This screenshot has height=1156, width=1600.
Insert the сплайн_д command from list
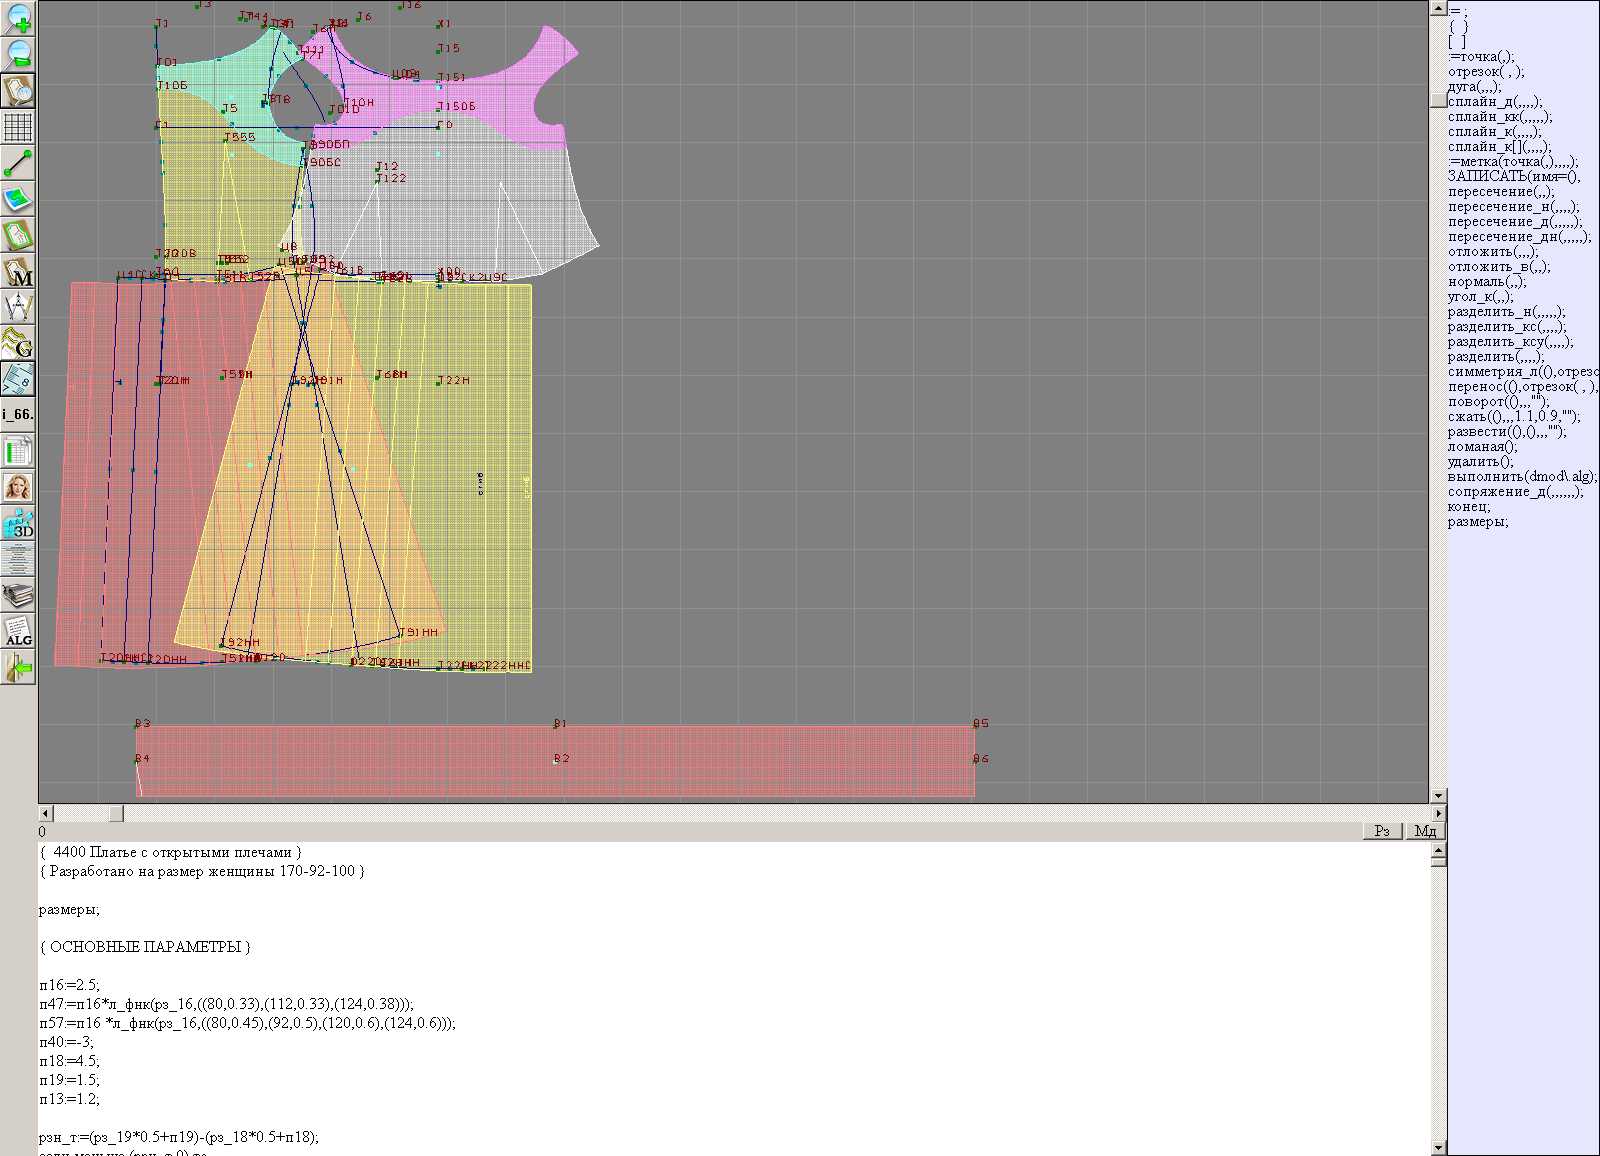click(1494, 102)
